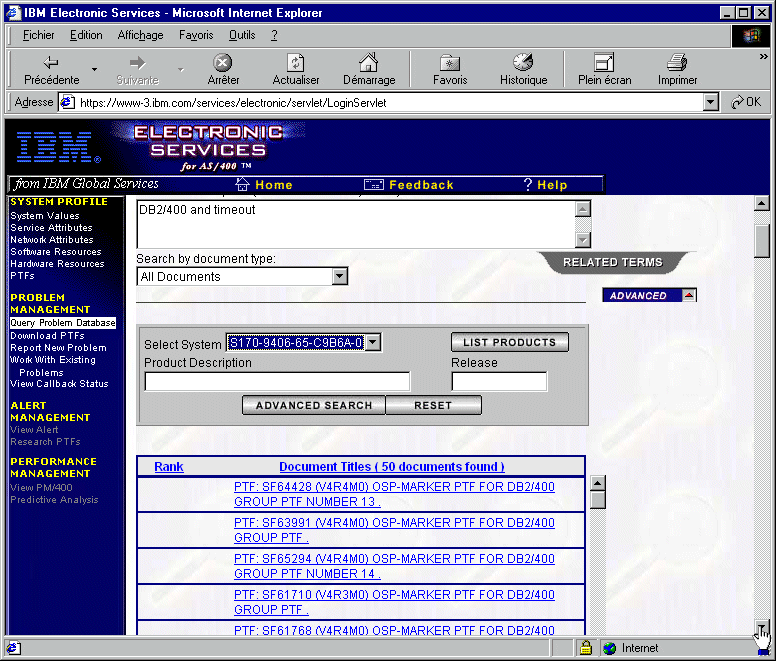This screenshot has width=776, height=661.
Task: Open the PTF SF64428 document link
Action: coord(394,494)
